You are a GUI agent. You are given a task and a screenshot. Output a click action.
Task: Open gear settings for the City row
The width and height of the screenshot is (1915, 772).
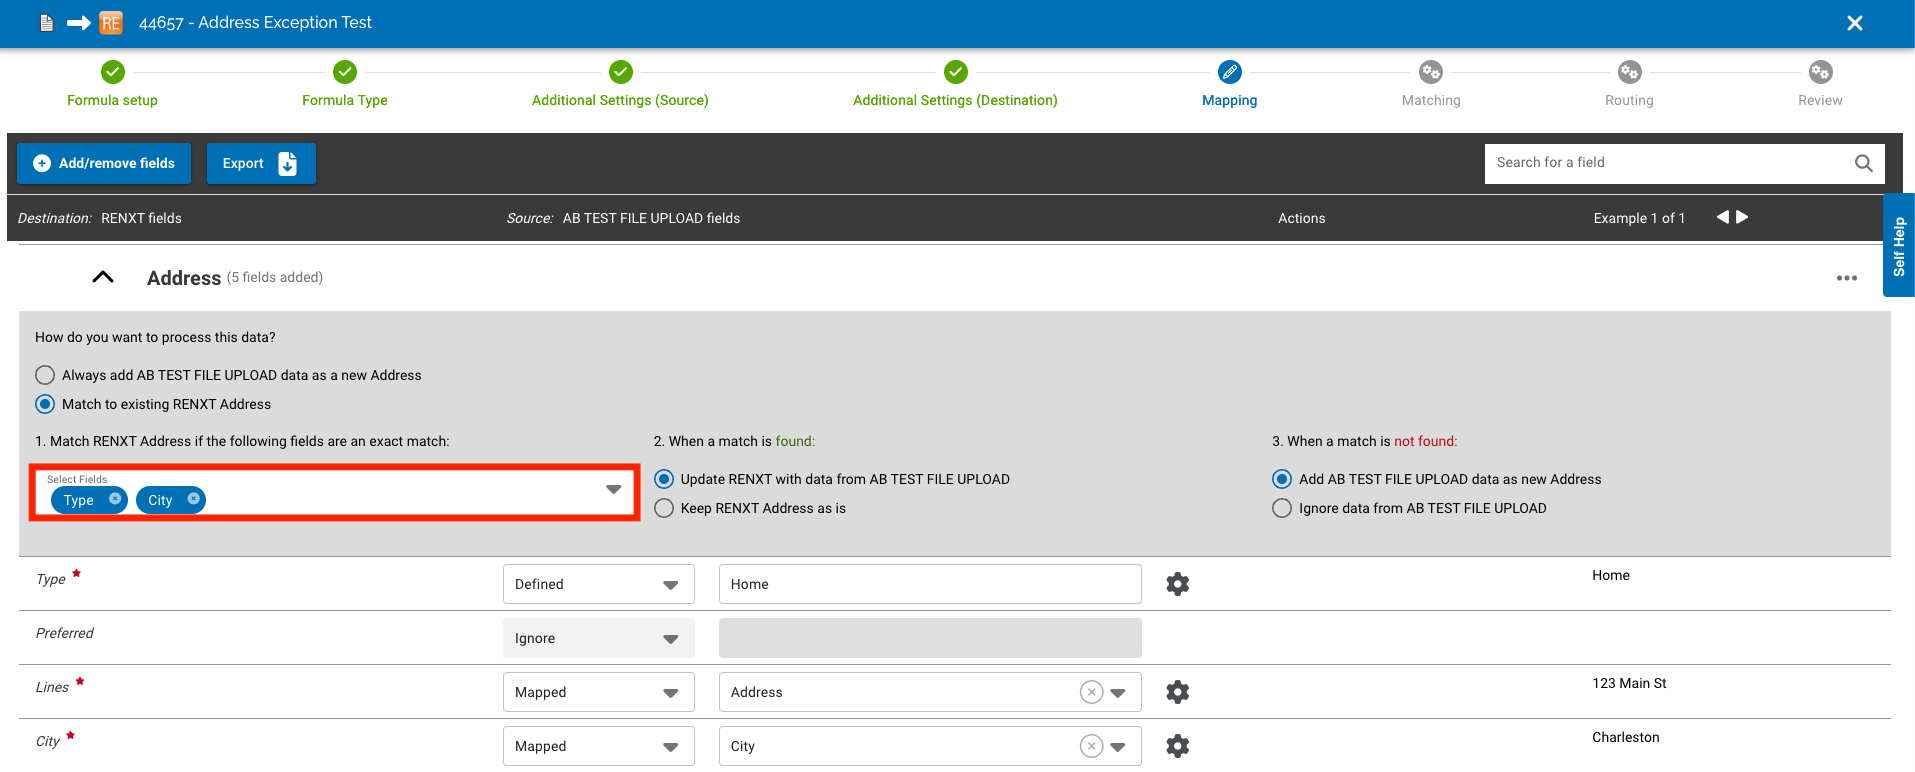[x=1177, y=746]
